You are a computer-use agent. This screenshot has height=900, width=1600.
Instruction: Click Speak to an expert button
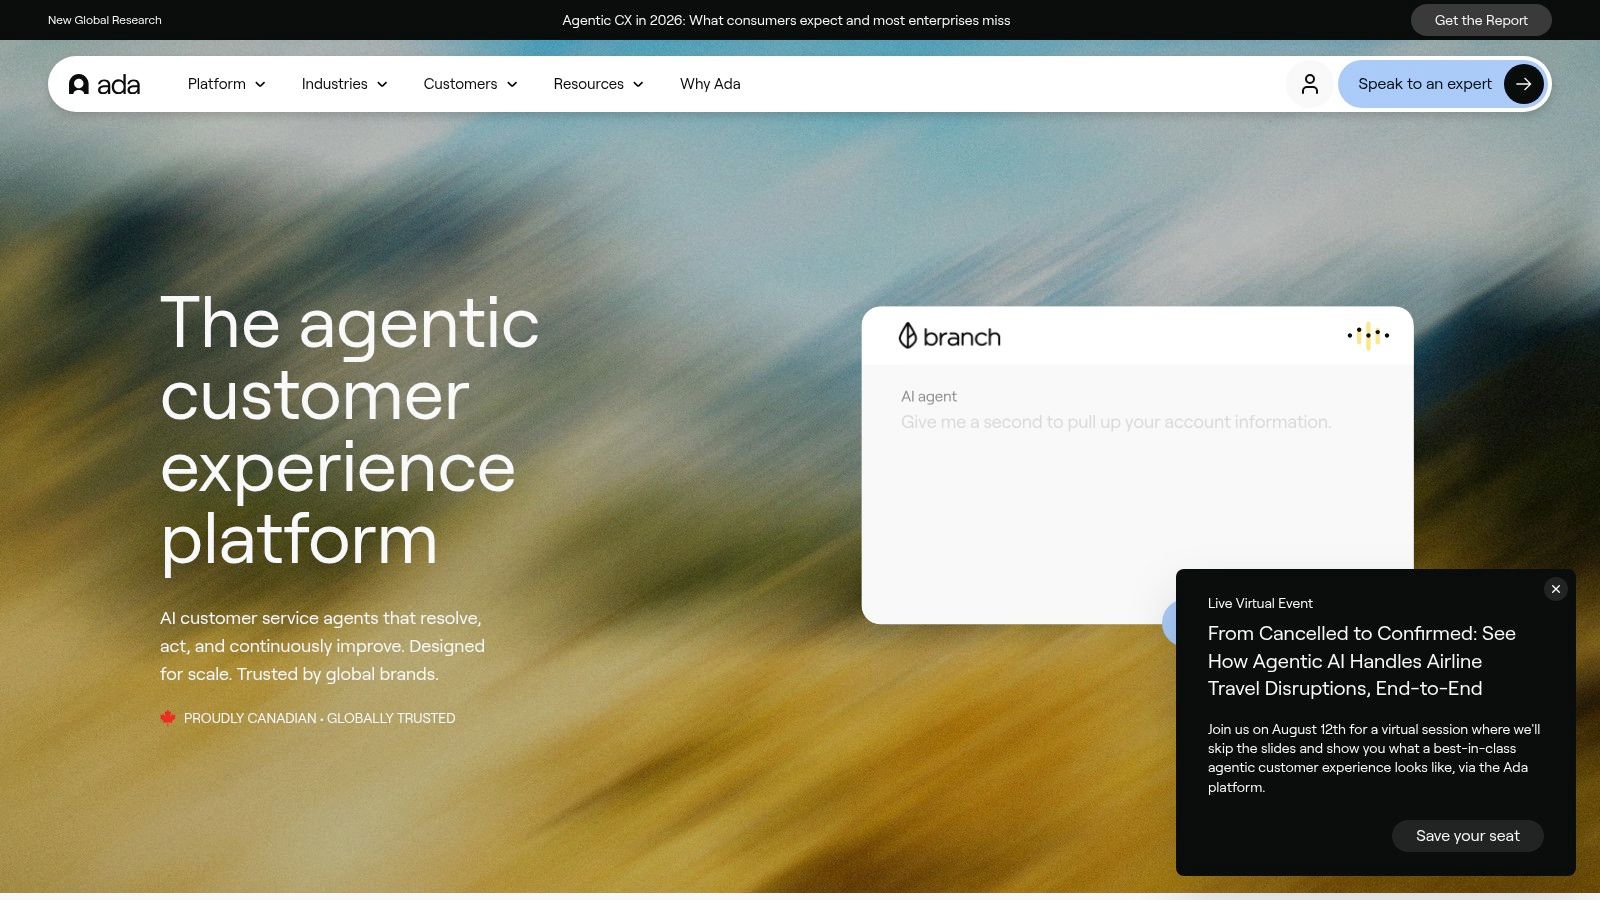pyautogui.click(x=1444, y=84)
